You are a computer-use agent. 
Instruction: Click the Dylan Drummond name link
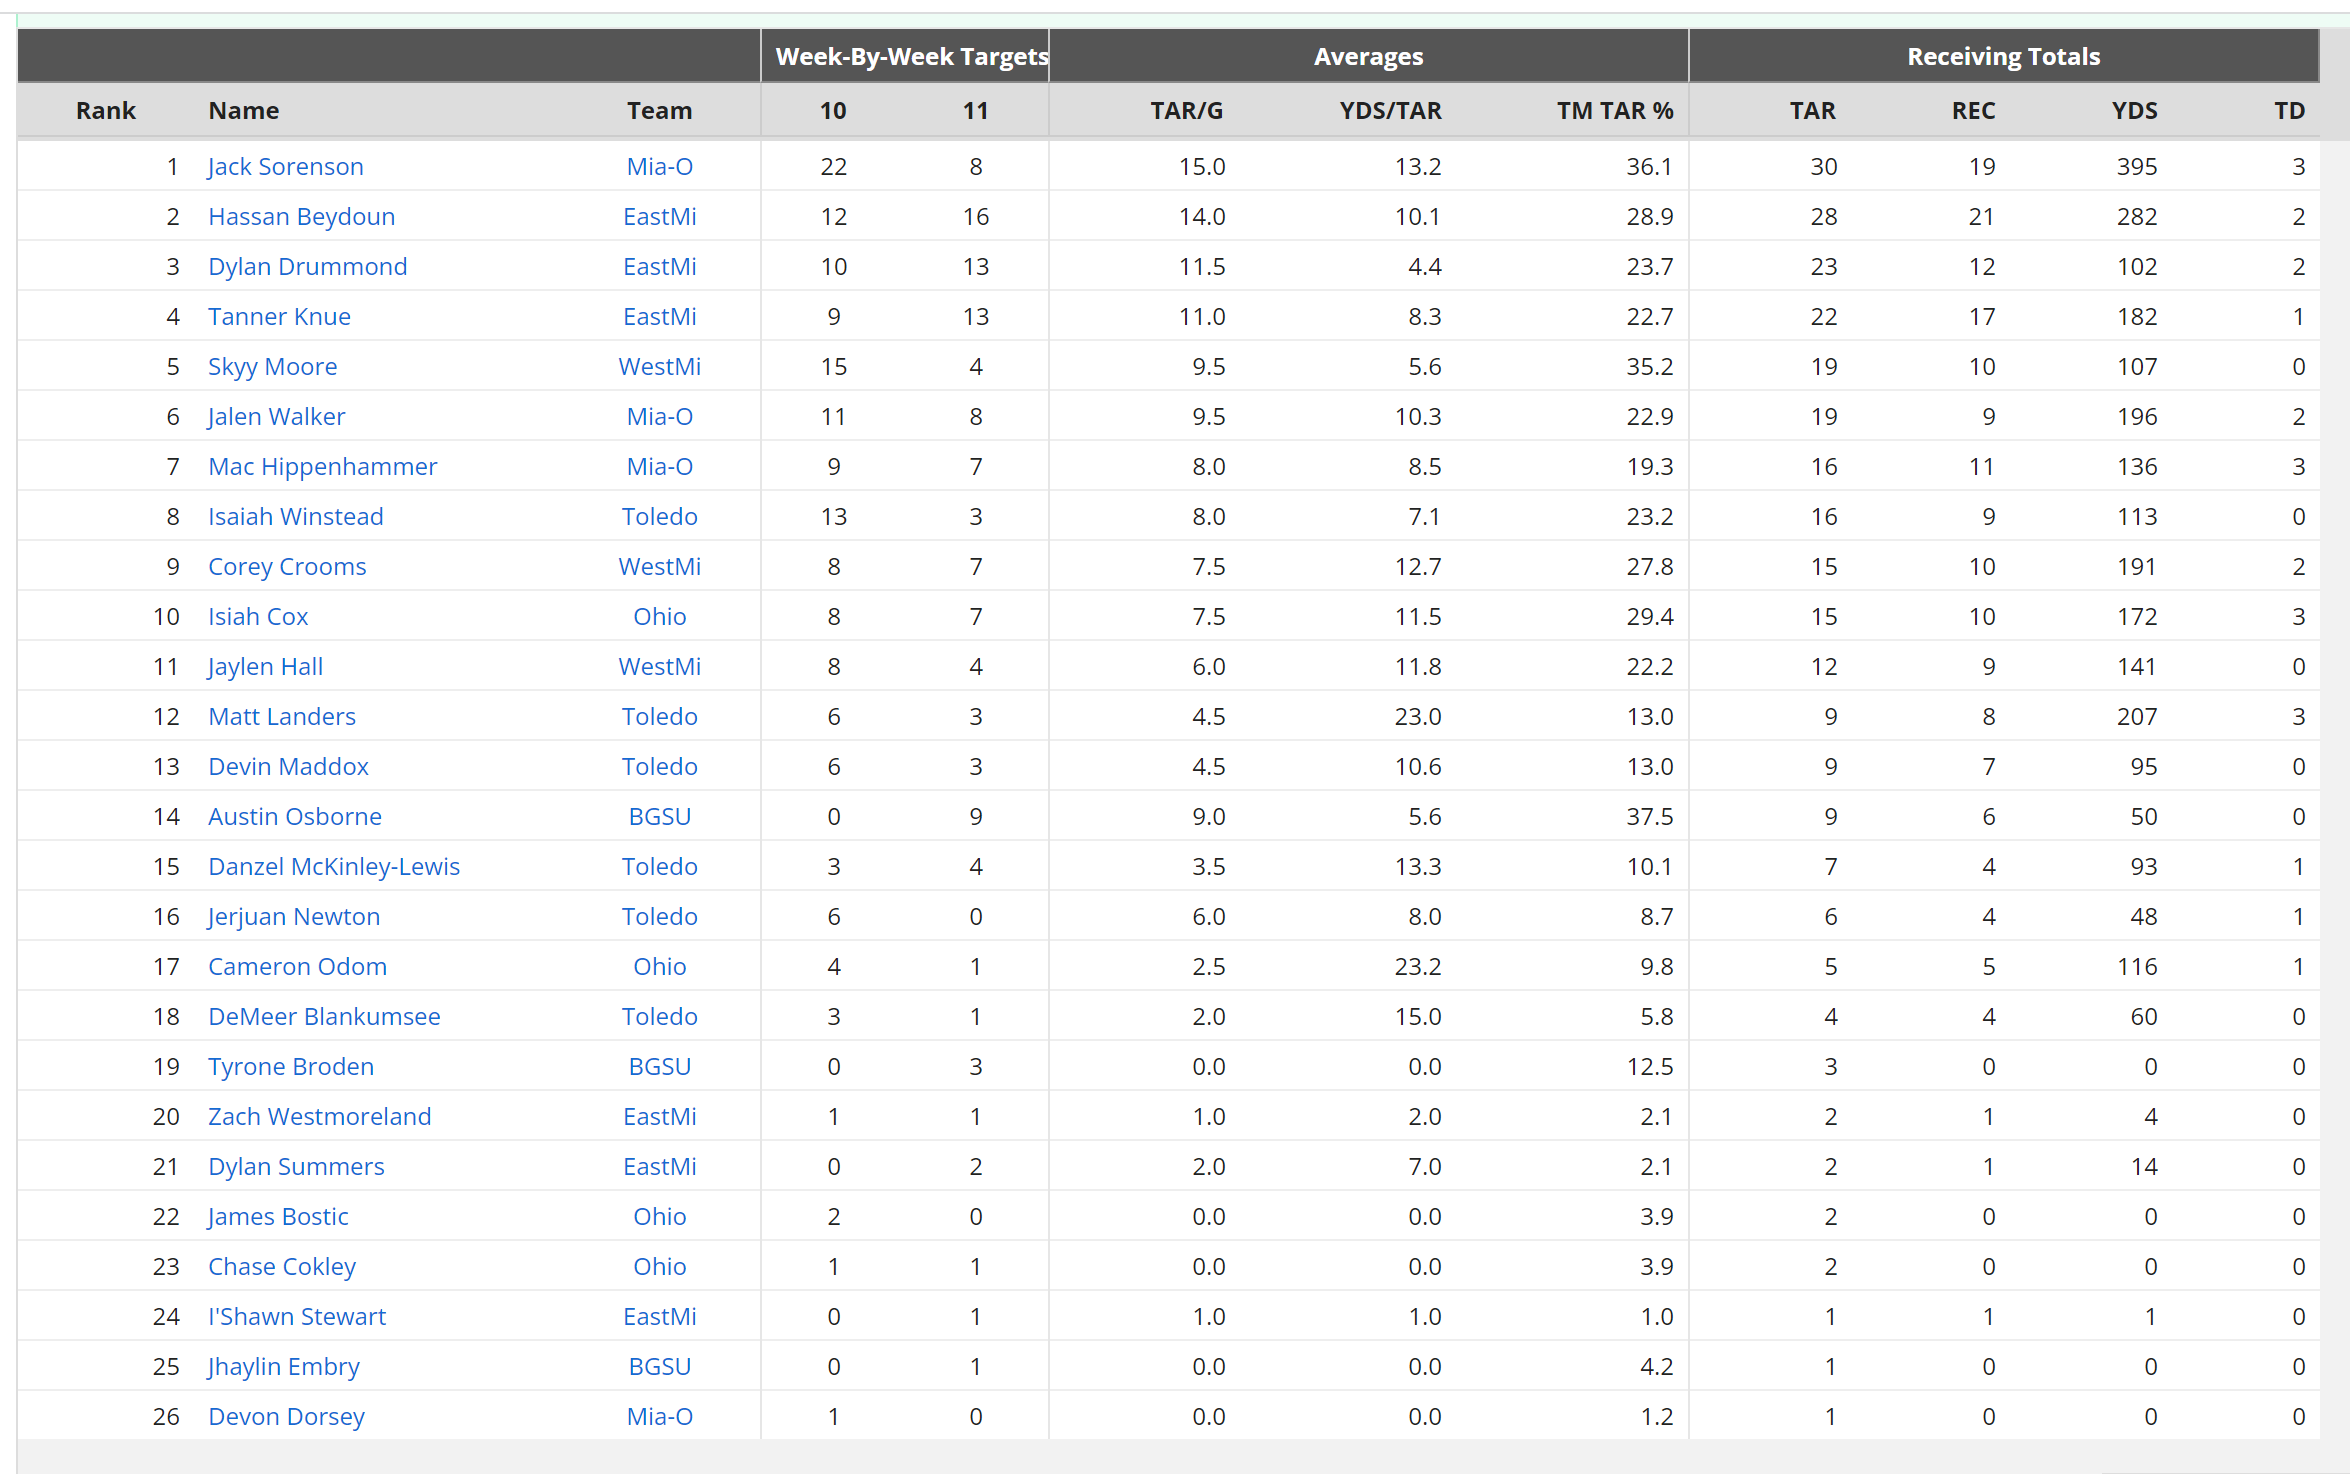(x=307, y=266)
